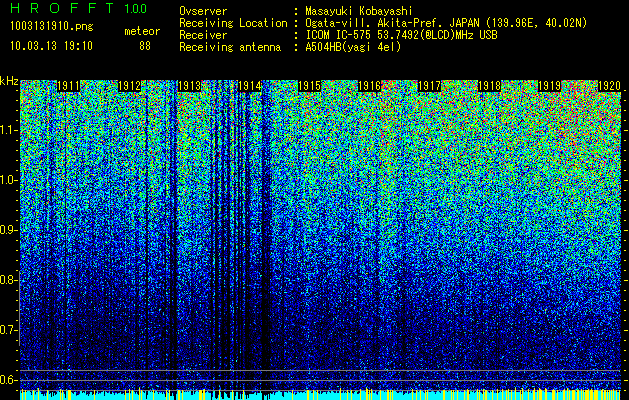
Task: Click the 1919 time marker
Action: (x=550, y=86)
